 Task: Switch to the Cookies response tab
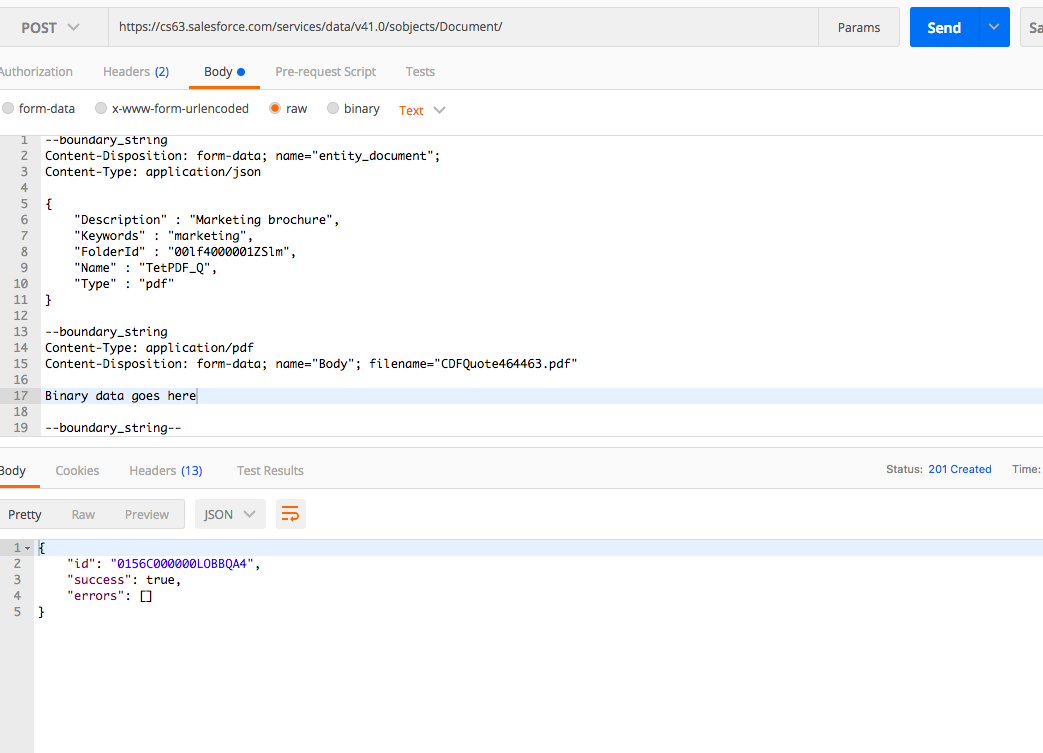(77, 470)
